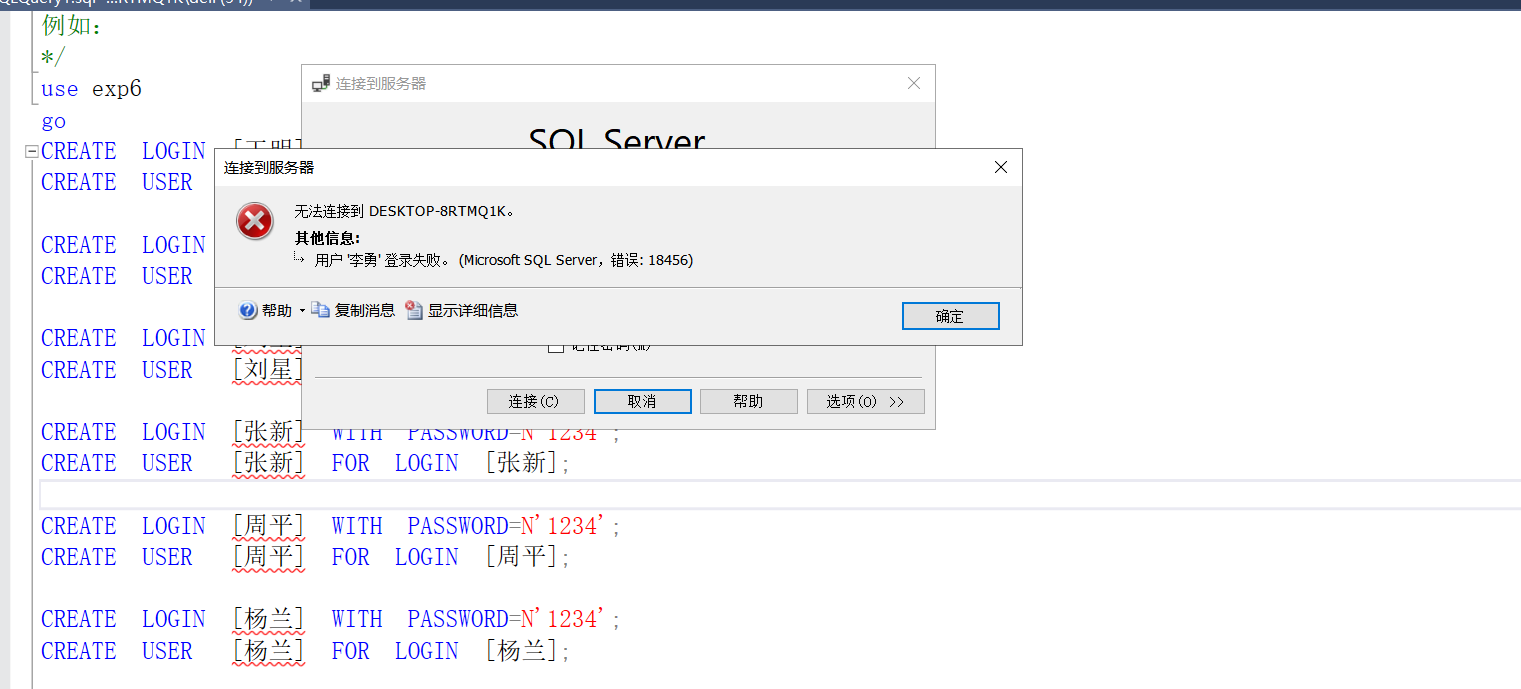Click the 周平 login name in editor
The image size is (1521, 689).
tap(267, 525)
